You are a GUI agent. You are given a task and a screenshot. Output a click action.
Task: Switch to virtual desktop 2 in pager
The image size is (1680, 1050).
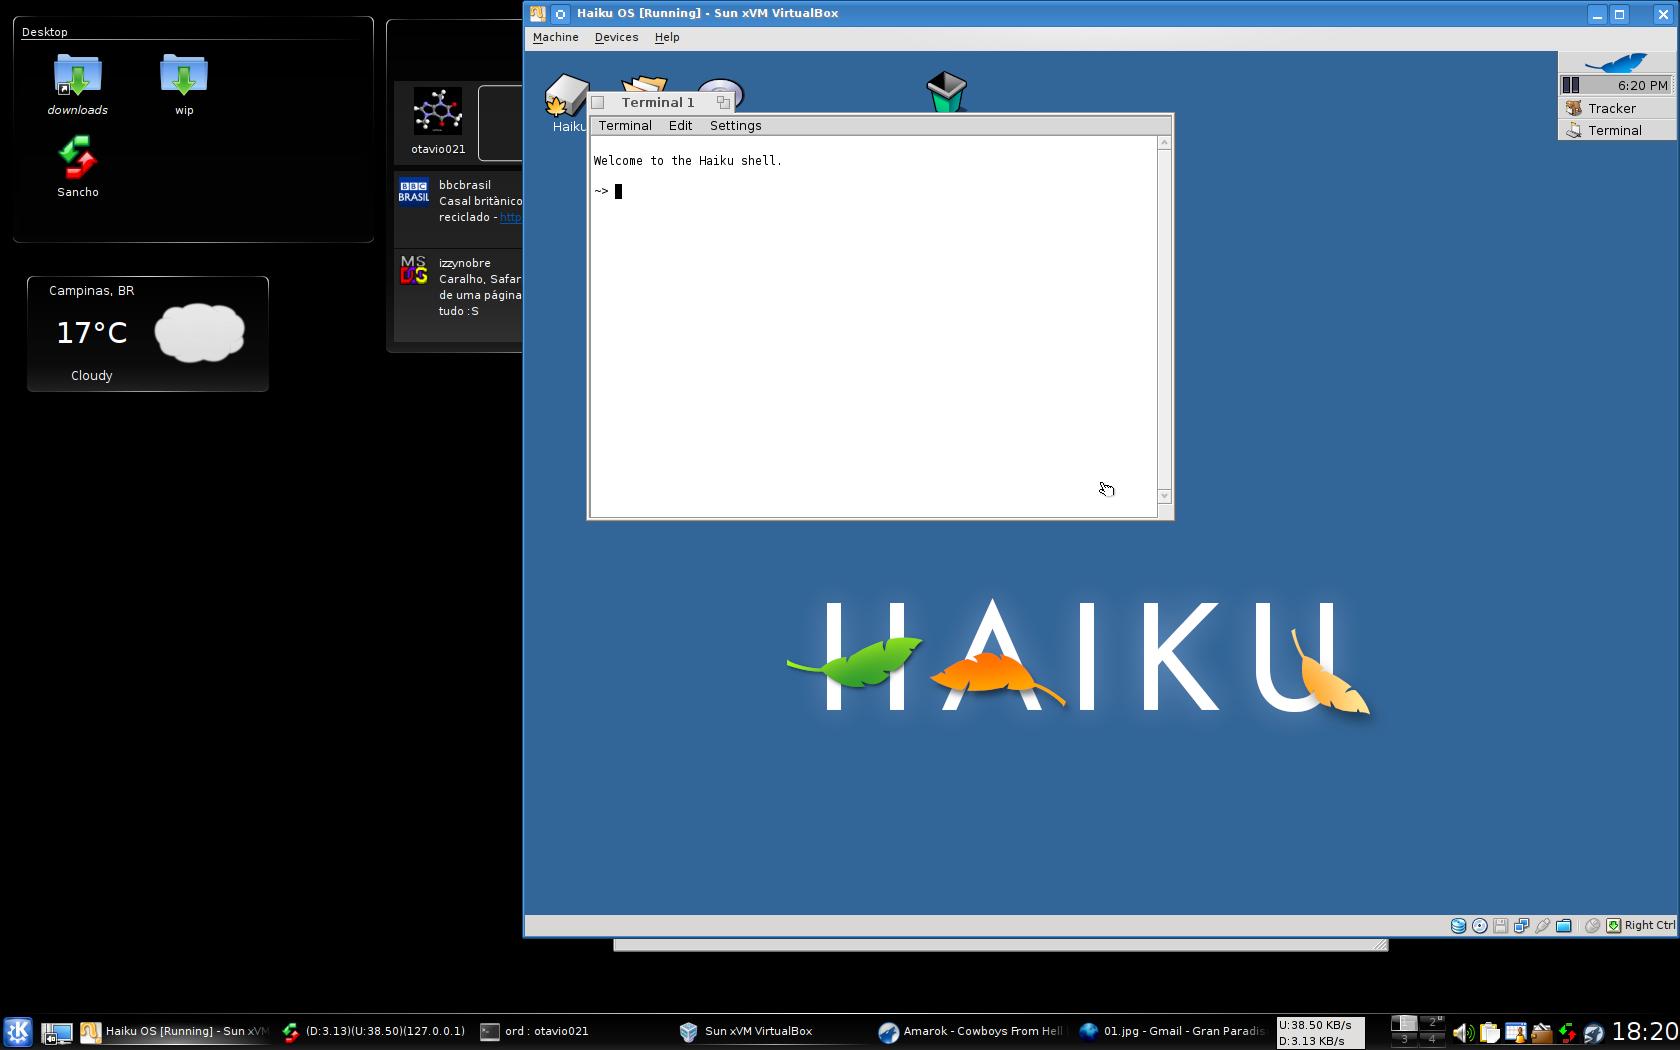point(1432,1023)
